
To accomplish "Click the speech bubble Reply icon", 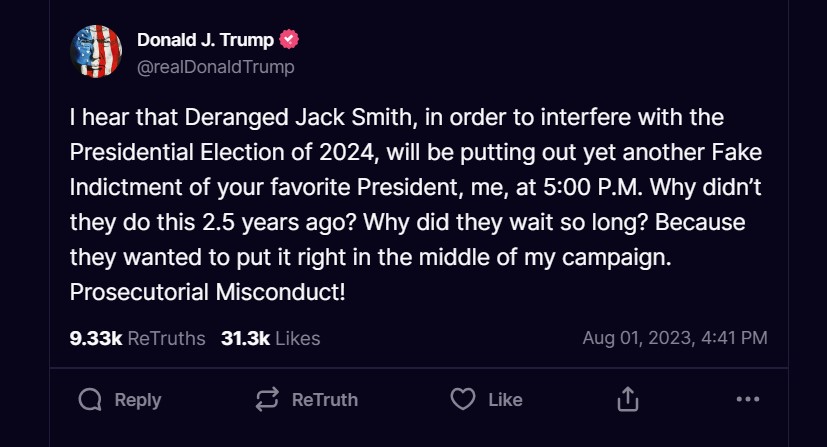I will [x=90, y=400].
